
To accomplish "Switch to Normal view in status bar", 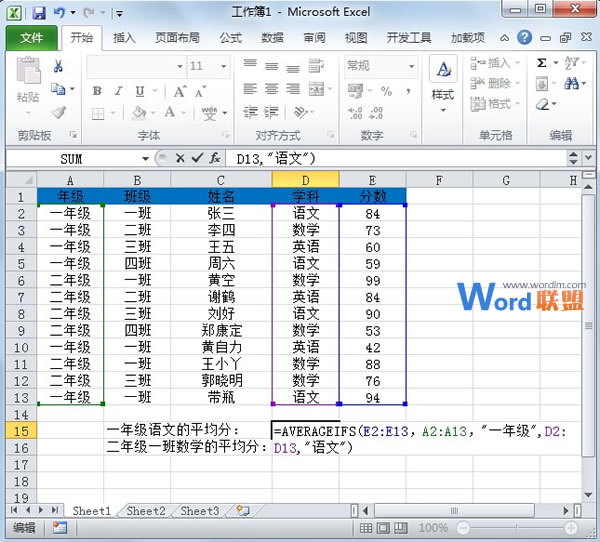I will pyautogui.click(x=364, y=527).
